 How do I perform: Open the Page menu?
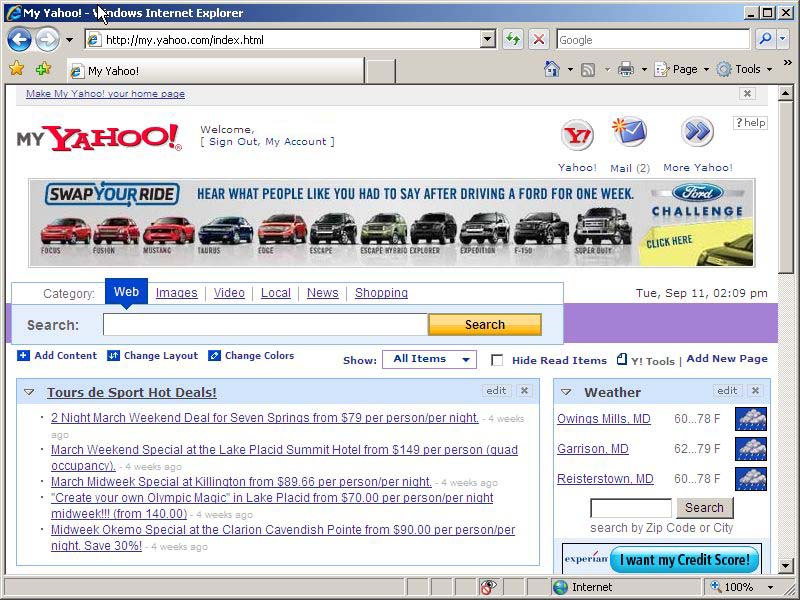[682, 69]
